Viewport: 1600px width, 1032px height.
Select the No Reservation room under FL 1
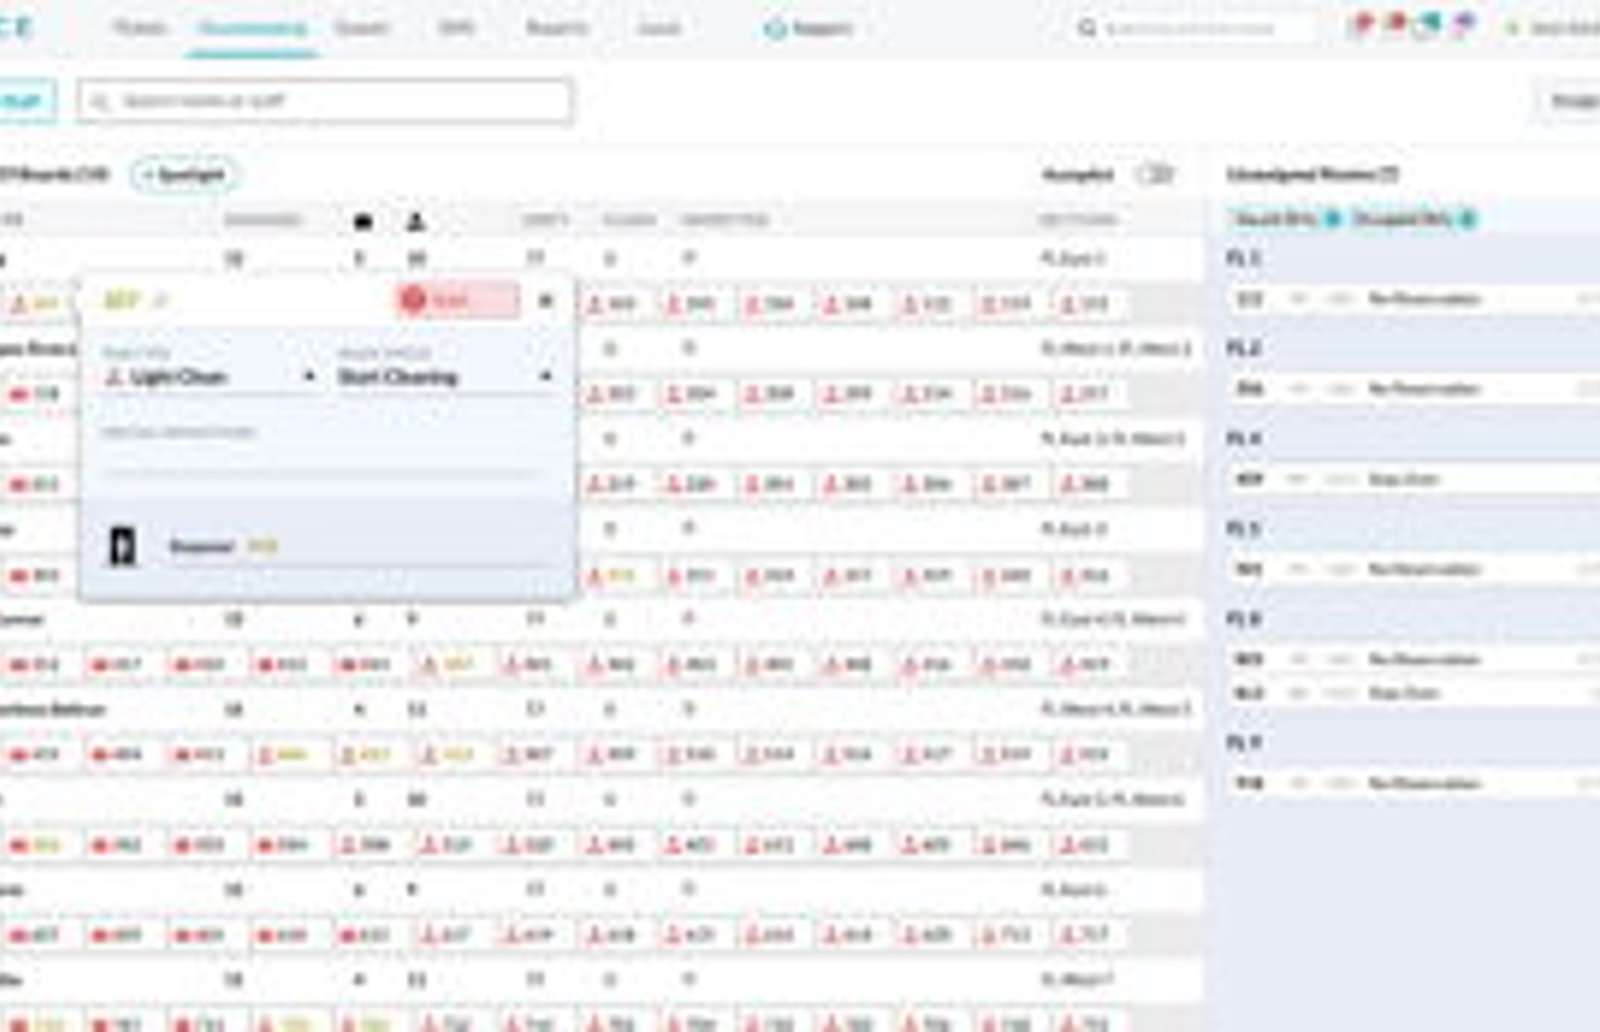click(1414, 299)
